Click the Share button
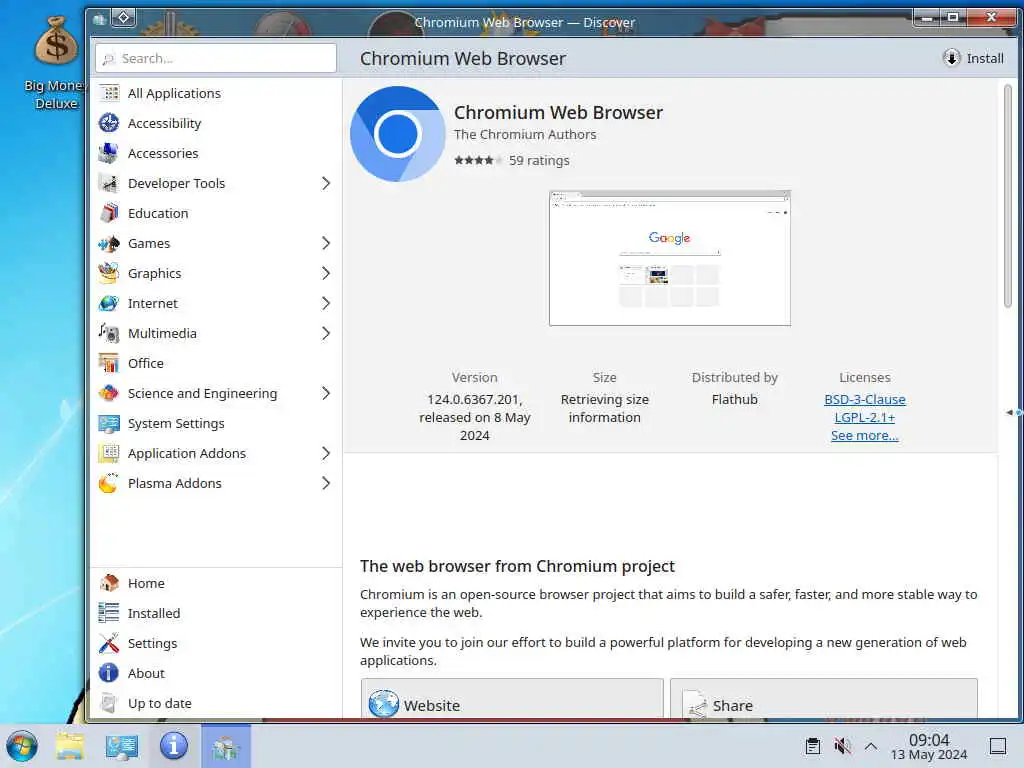 tap(824, 701)
